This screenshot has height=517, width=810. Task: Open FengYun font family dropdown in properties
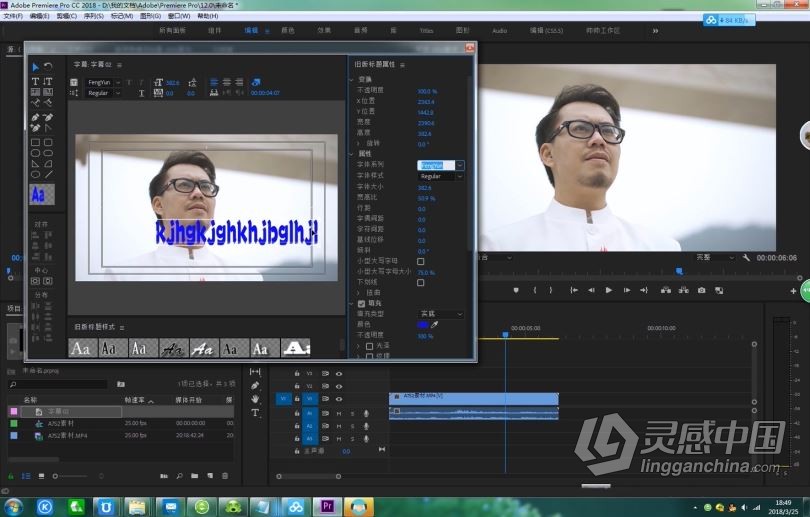(x=459, y=165)
